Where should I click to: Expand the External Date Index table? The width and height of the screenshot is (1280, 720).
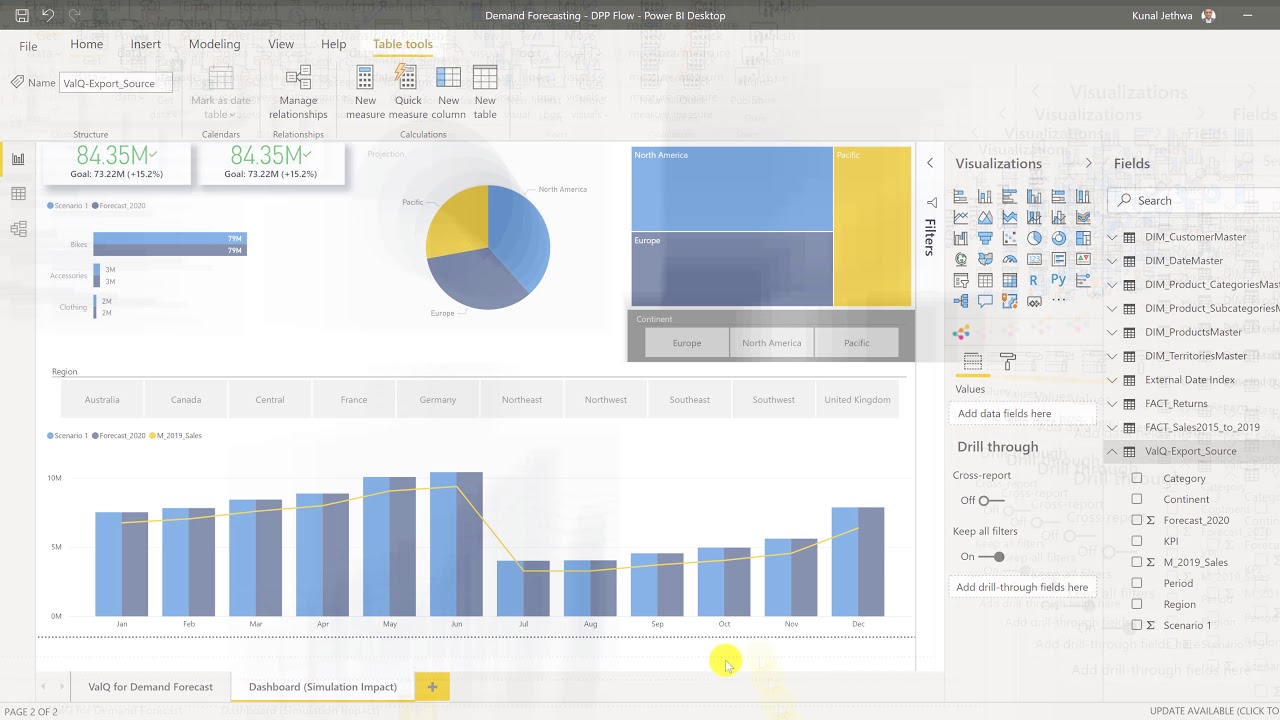[x=1112, y=380]
